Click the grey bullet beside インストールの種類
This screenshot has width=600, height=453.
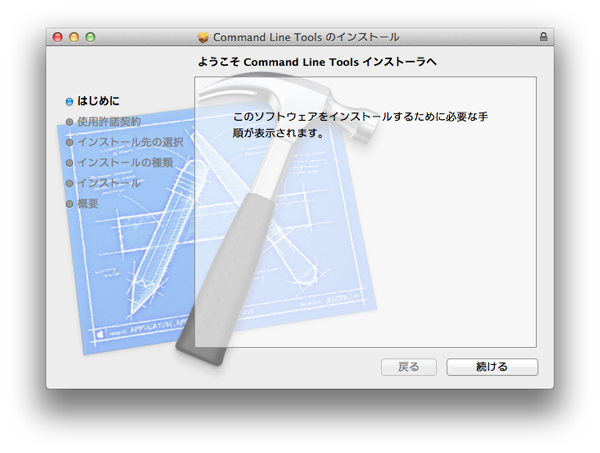(69, 163)
